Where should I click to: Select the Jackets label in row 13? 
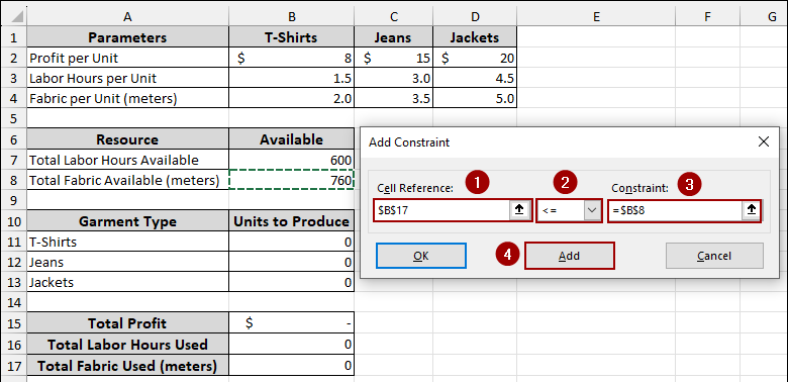tap(128, 282)
